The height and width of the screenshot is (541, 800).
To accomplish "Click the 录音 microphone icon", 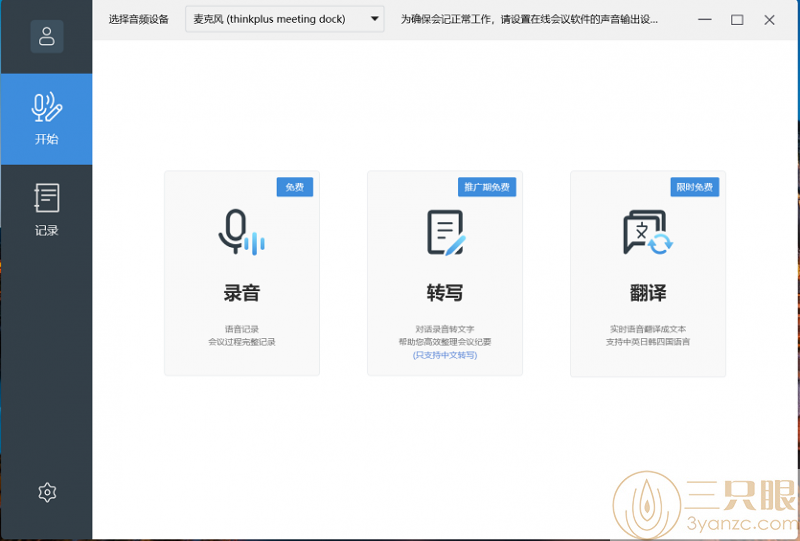I will coord(241,232).
